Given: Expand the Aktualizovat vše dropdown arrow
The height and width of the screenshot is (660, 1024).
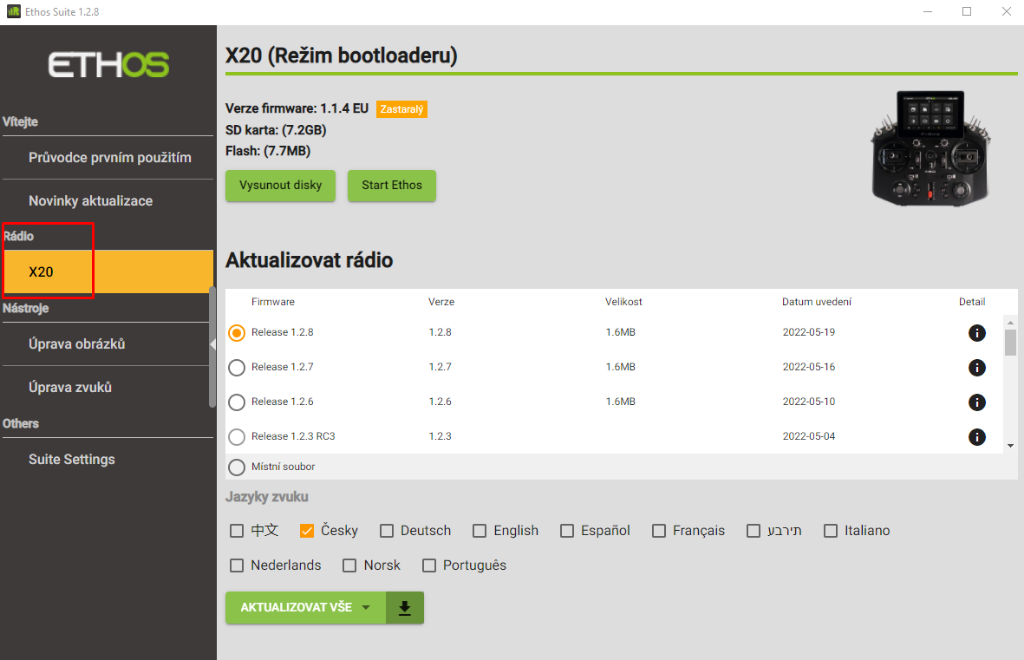Looking at the screenshot, I should click(x=366, y=608).
